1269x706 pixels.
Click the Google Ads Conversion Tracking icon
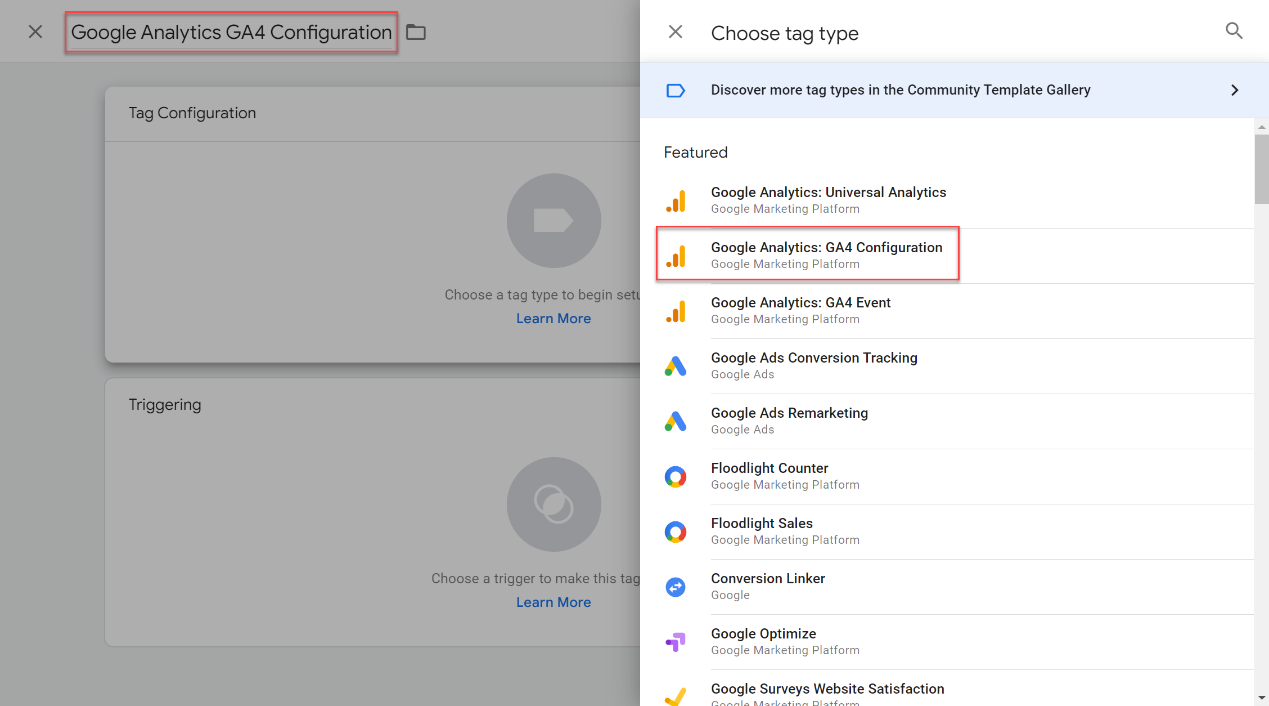coord(676,366)
